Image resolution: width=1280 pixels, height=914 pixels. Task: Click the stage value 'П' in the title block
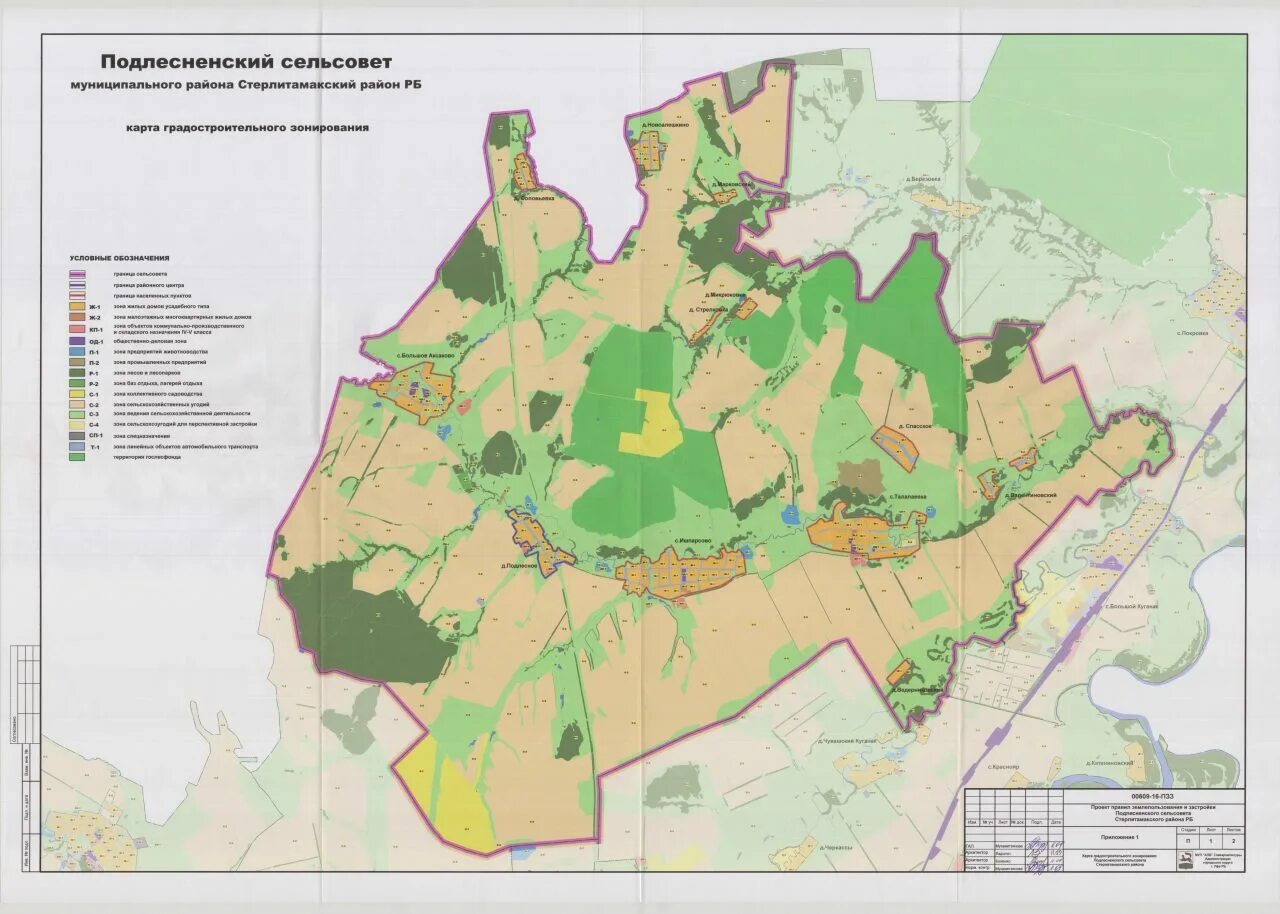coord(1188,841)
